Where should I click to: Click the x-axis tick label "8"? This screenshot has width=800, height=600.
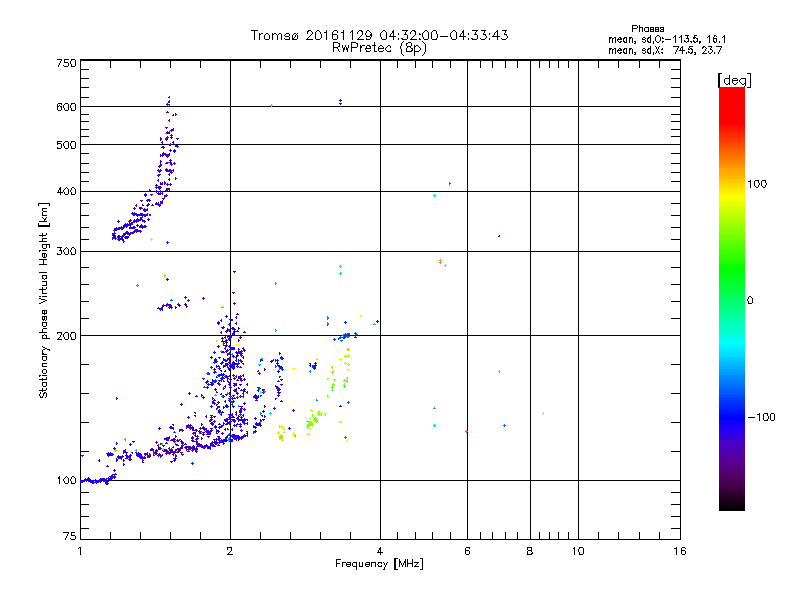click(530, 551)
